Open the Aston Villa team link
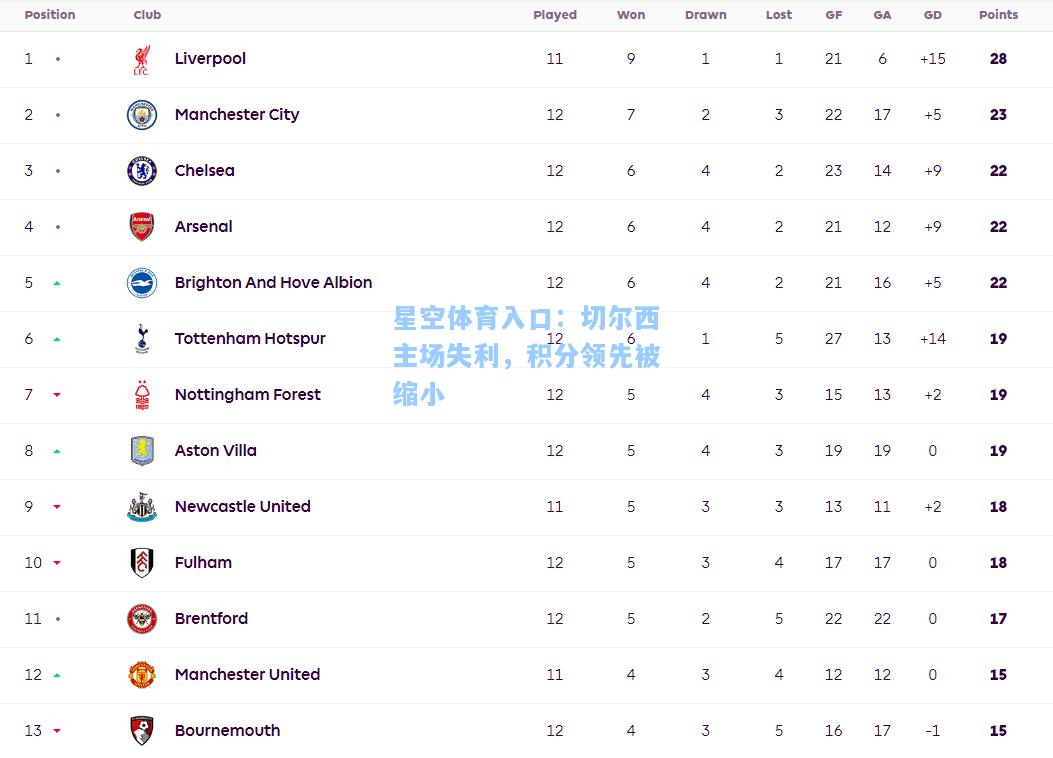 click(x=216, y=451)
